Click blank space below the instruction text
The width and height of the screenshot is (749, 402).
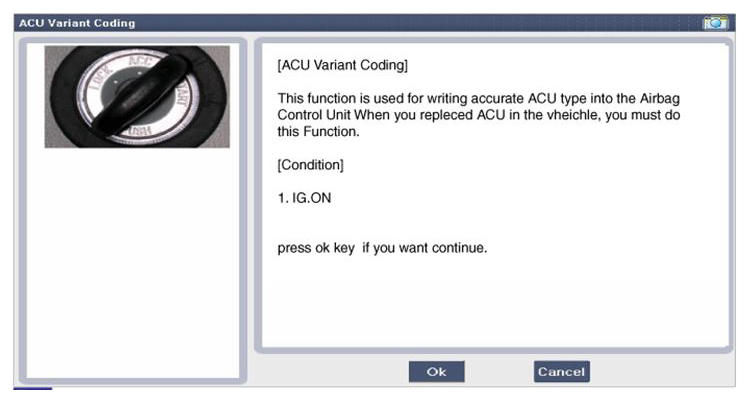(x=490, y=300)
